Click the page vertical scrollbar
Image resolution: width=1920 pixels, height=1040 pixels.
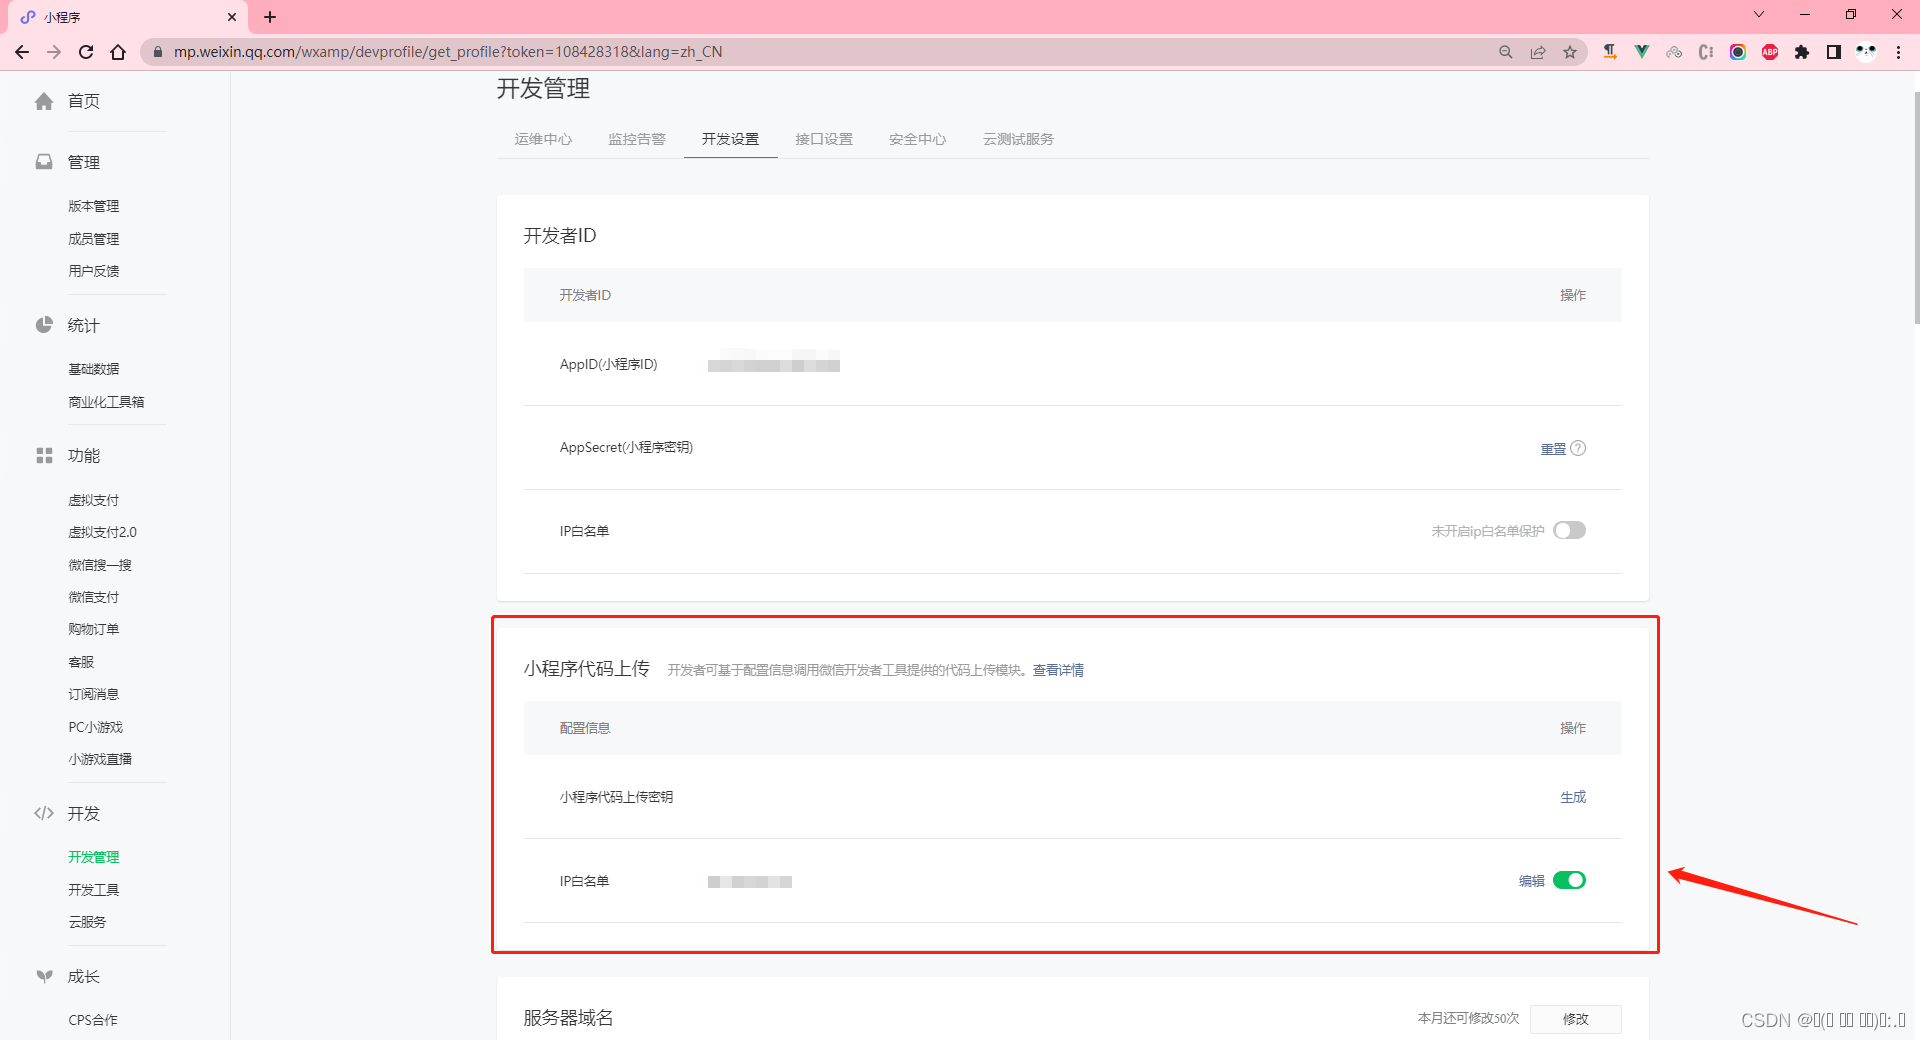(x=1916, y=208)
